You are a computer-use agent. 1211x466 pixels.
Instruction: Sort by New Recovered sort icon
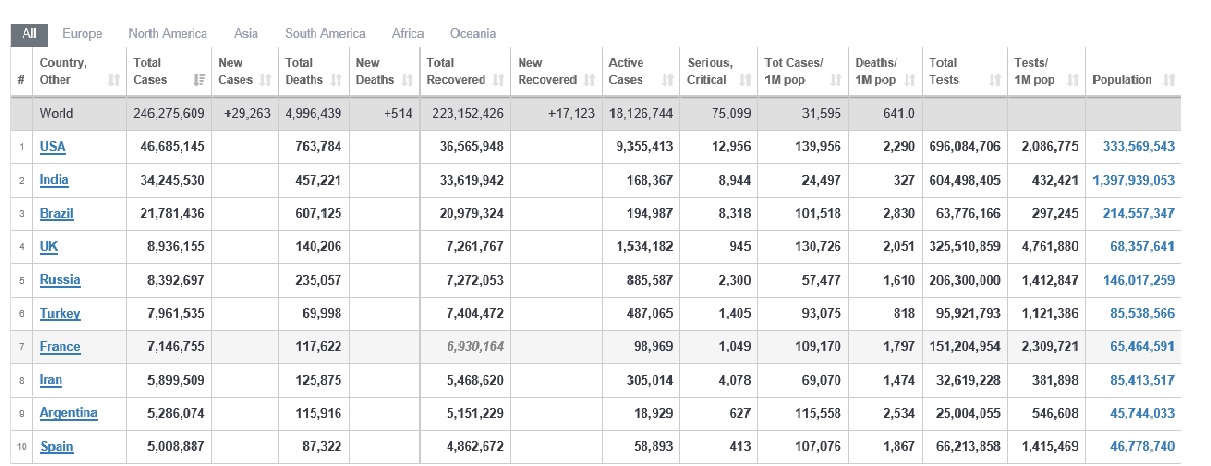pos(589,80)
